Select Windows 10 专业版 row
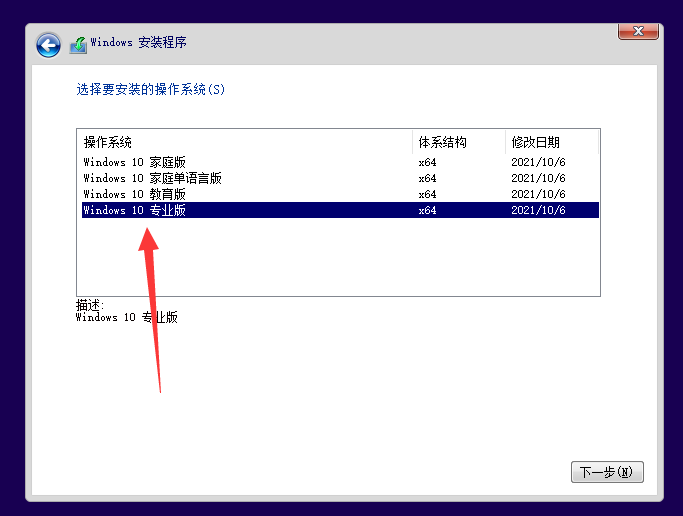Viewport: 683px width, 516px height. pos(341,210)
